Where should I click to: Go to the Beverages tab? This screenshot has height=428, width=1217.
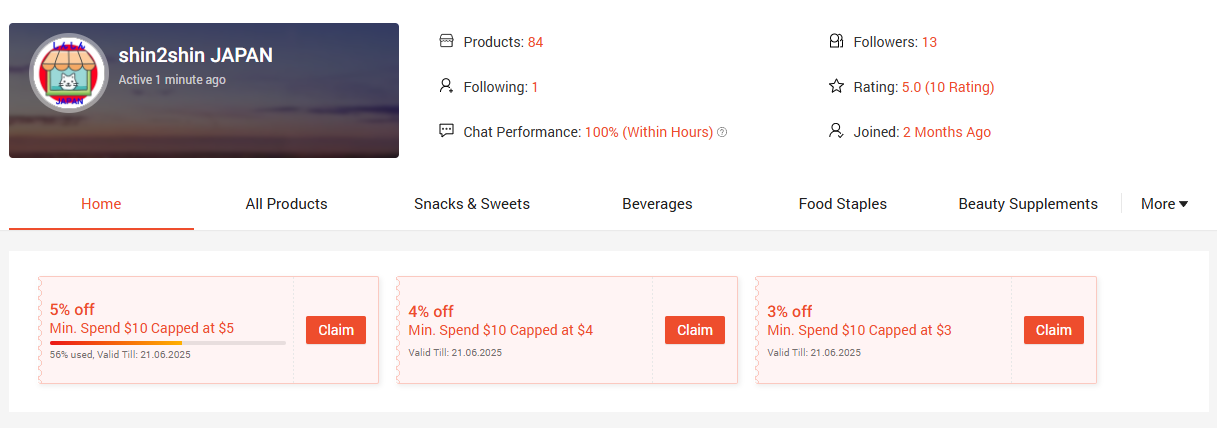pos(657,204)
